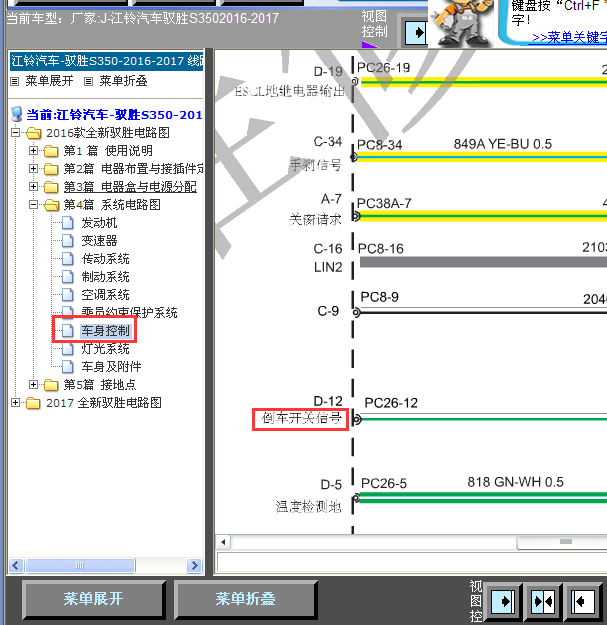The height and width of the screenshot is (625, 607).
Task: Click the PC26-19 connector label
Action: click(x=383, y=68)
